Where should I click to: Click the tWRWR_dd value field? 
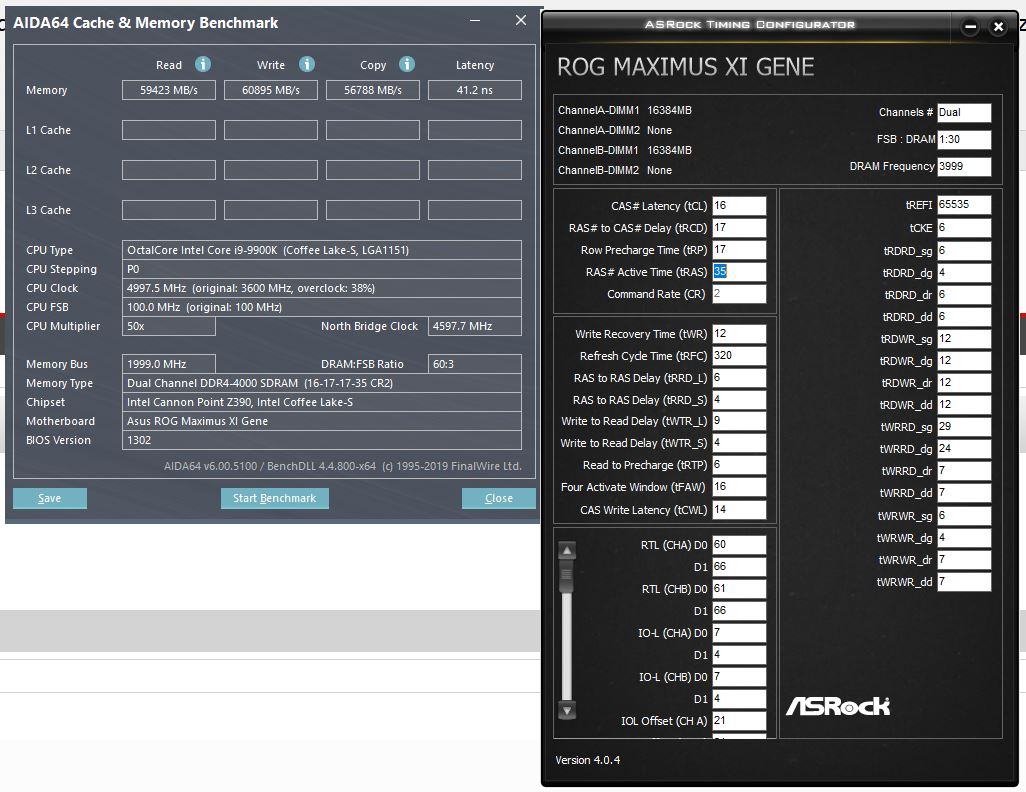coord(964,582)
